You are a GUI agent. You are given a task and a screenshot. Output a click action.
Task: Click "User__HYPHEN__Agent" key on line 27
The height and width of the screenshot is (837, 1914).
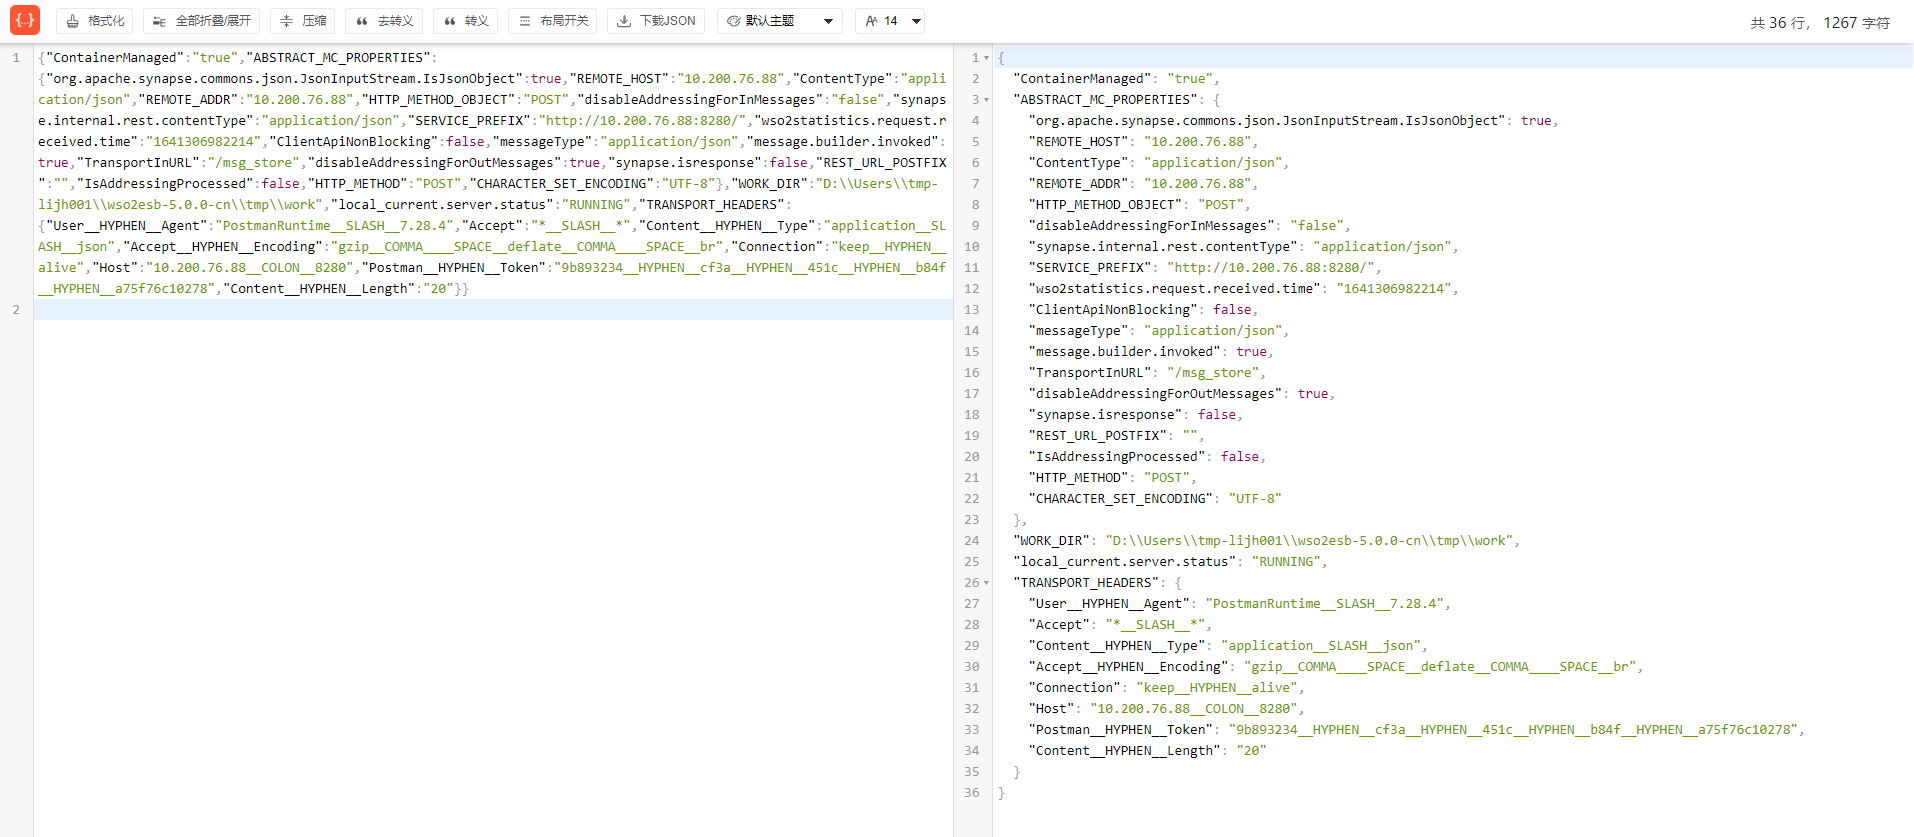(x=1109, y=604)
